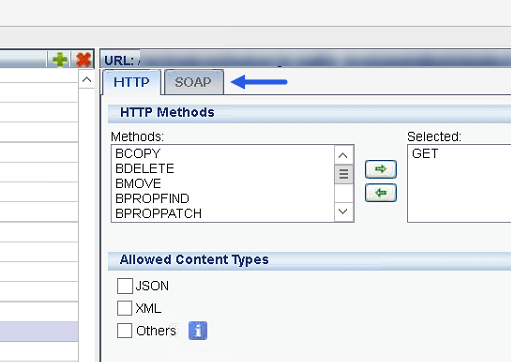This screenshot has width=511, height=362.
Task: Click the Methods list scroll up arrow
Action: point(343,155)
